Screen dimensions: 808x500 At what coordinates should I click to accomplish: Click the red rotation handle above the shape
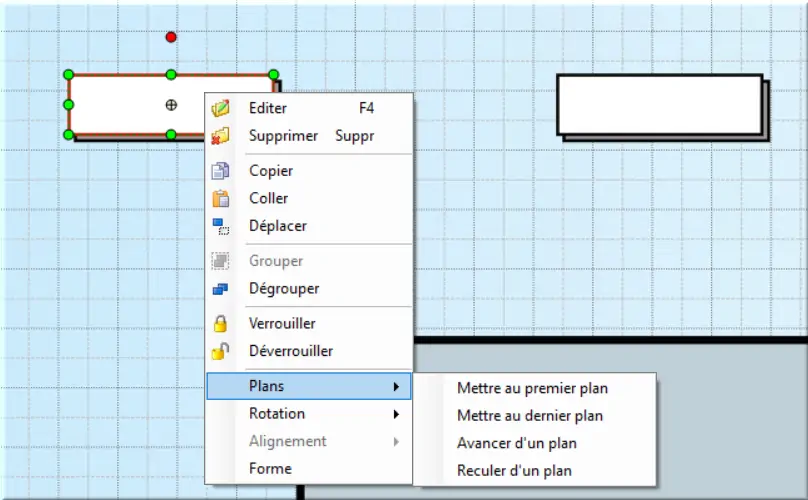171,37
